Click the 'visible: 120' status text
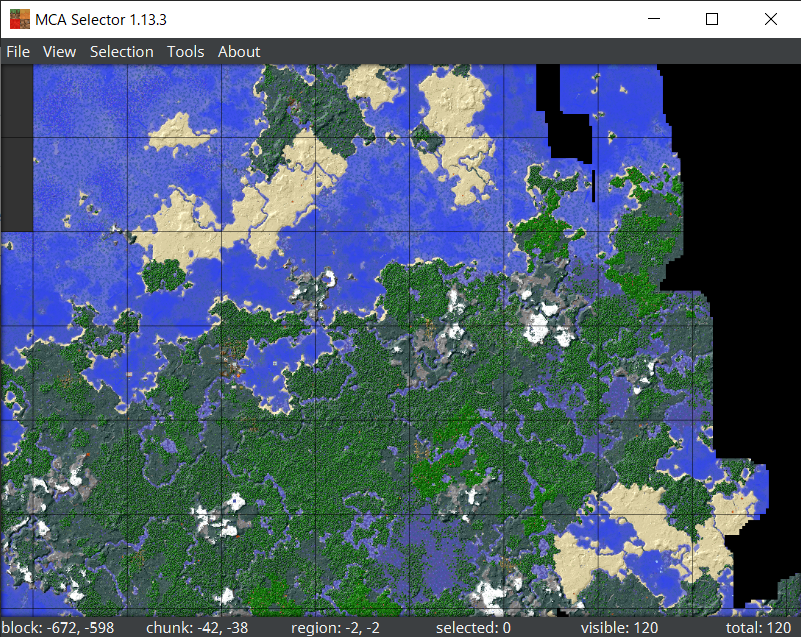Screen dimensions: 801x637 pyautogui.click(x=619, y=627)
